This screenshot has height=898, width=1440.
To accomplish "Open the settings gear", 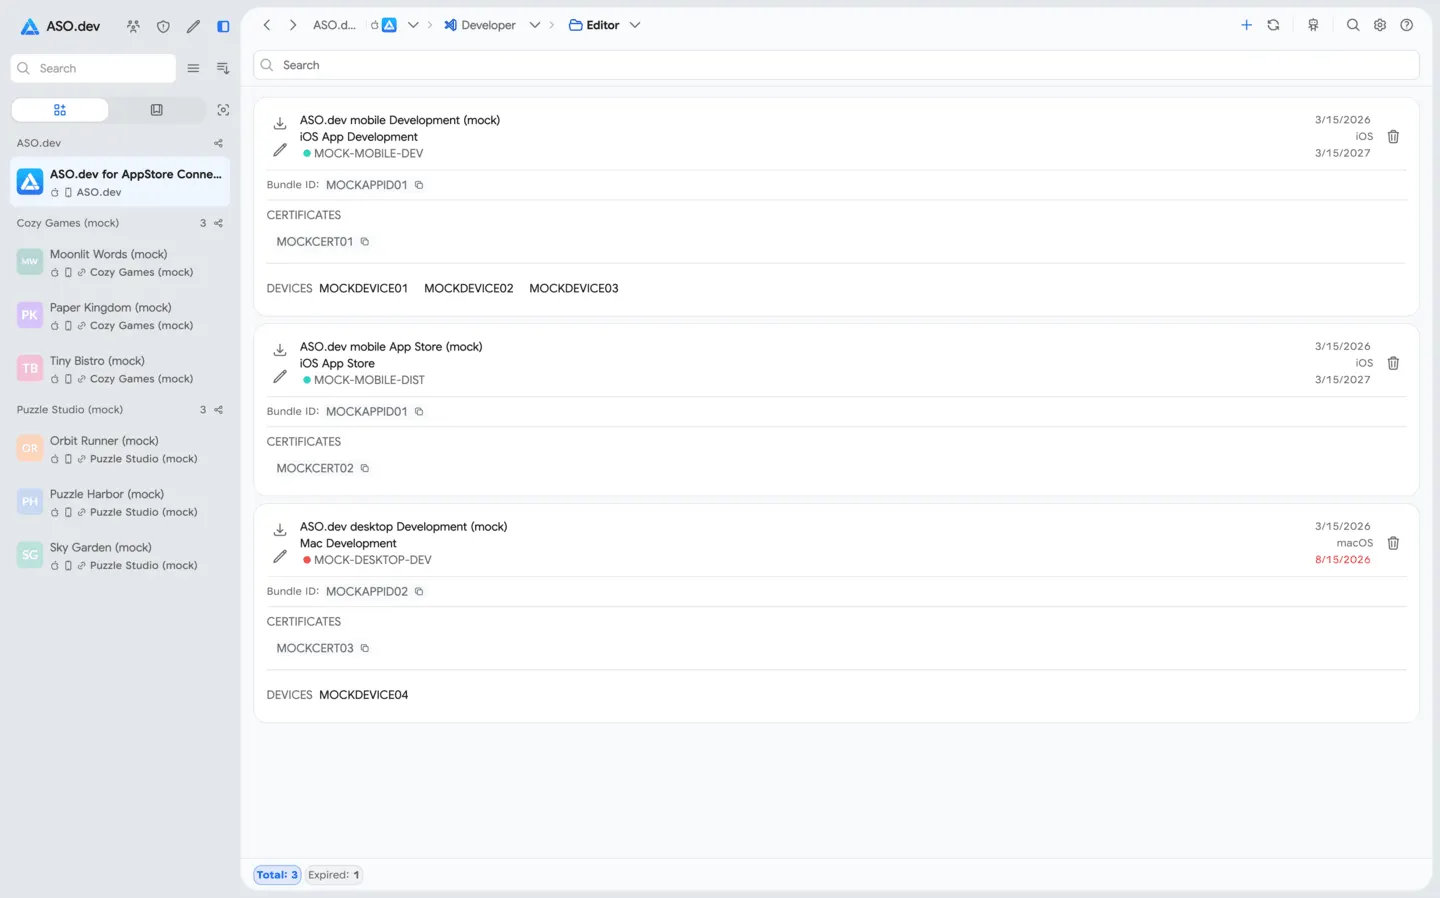I will 1380,25.
